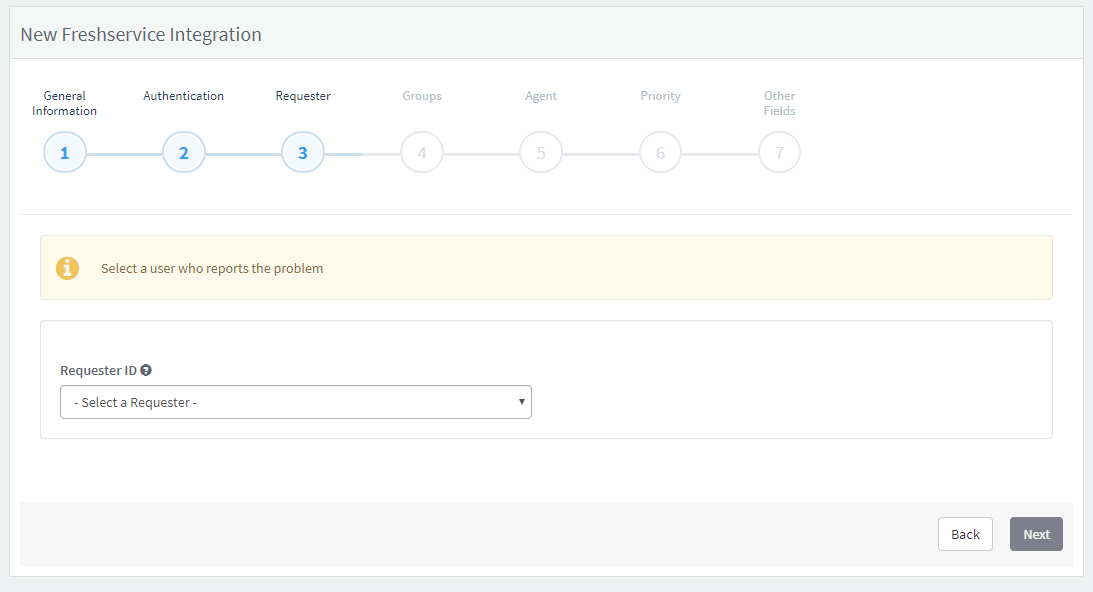Select step 3 Requester circle

pos(303,152)
